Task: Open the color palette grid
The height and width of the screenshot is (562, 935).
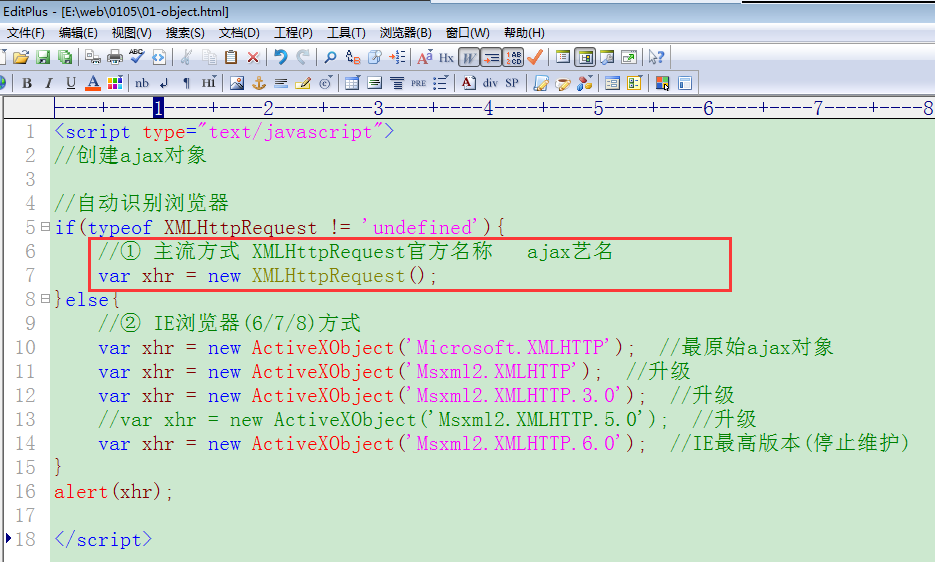Action: [114, 83]
